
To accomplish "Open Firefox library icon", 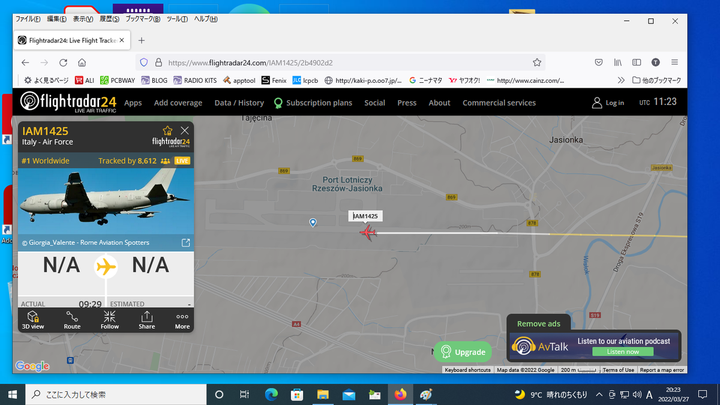I will (618, 62).
